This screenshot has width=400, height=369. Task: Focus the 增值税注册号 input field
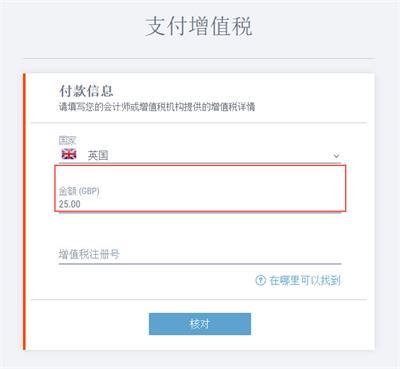200,254
